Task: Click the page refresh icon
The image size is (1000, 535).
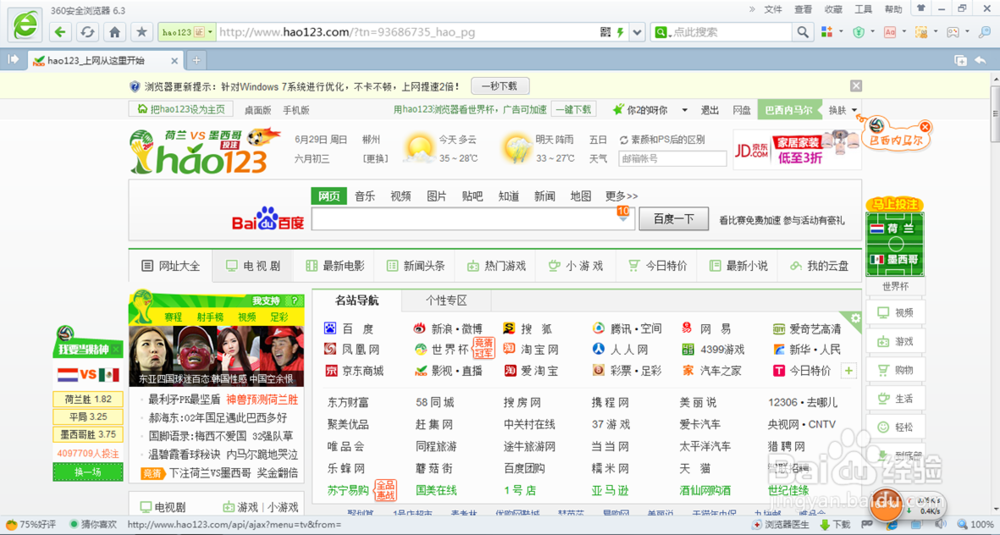Action: tap(87, 32)
